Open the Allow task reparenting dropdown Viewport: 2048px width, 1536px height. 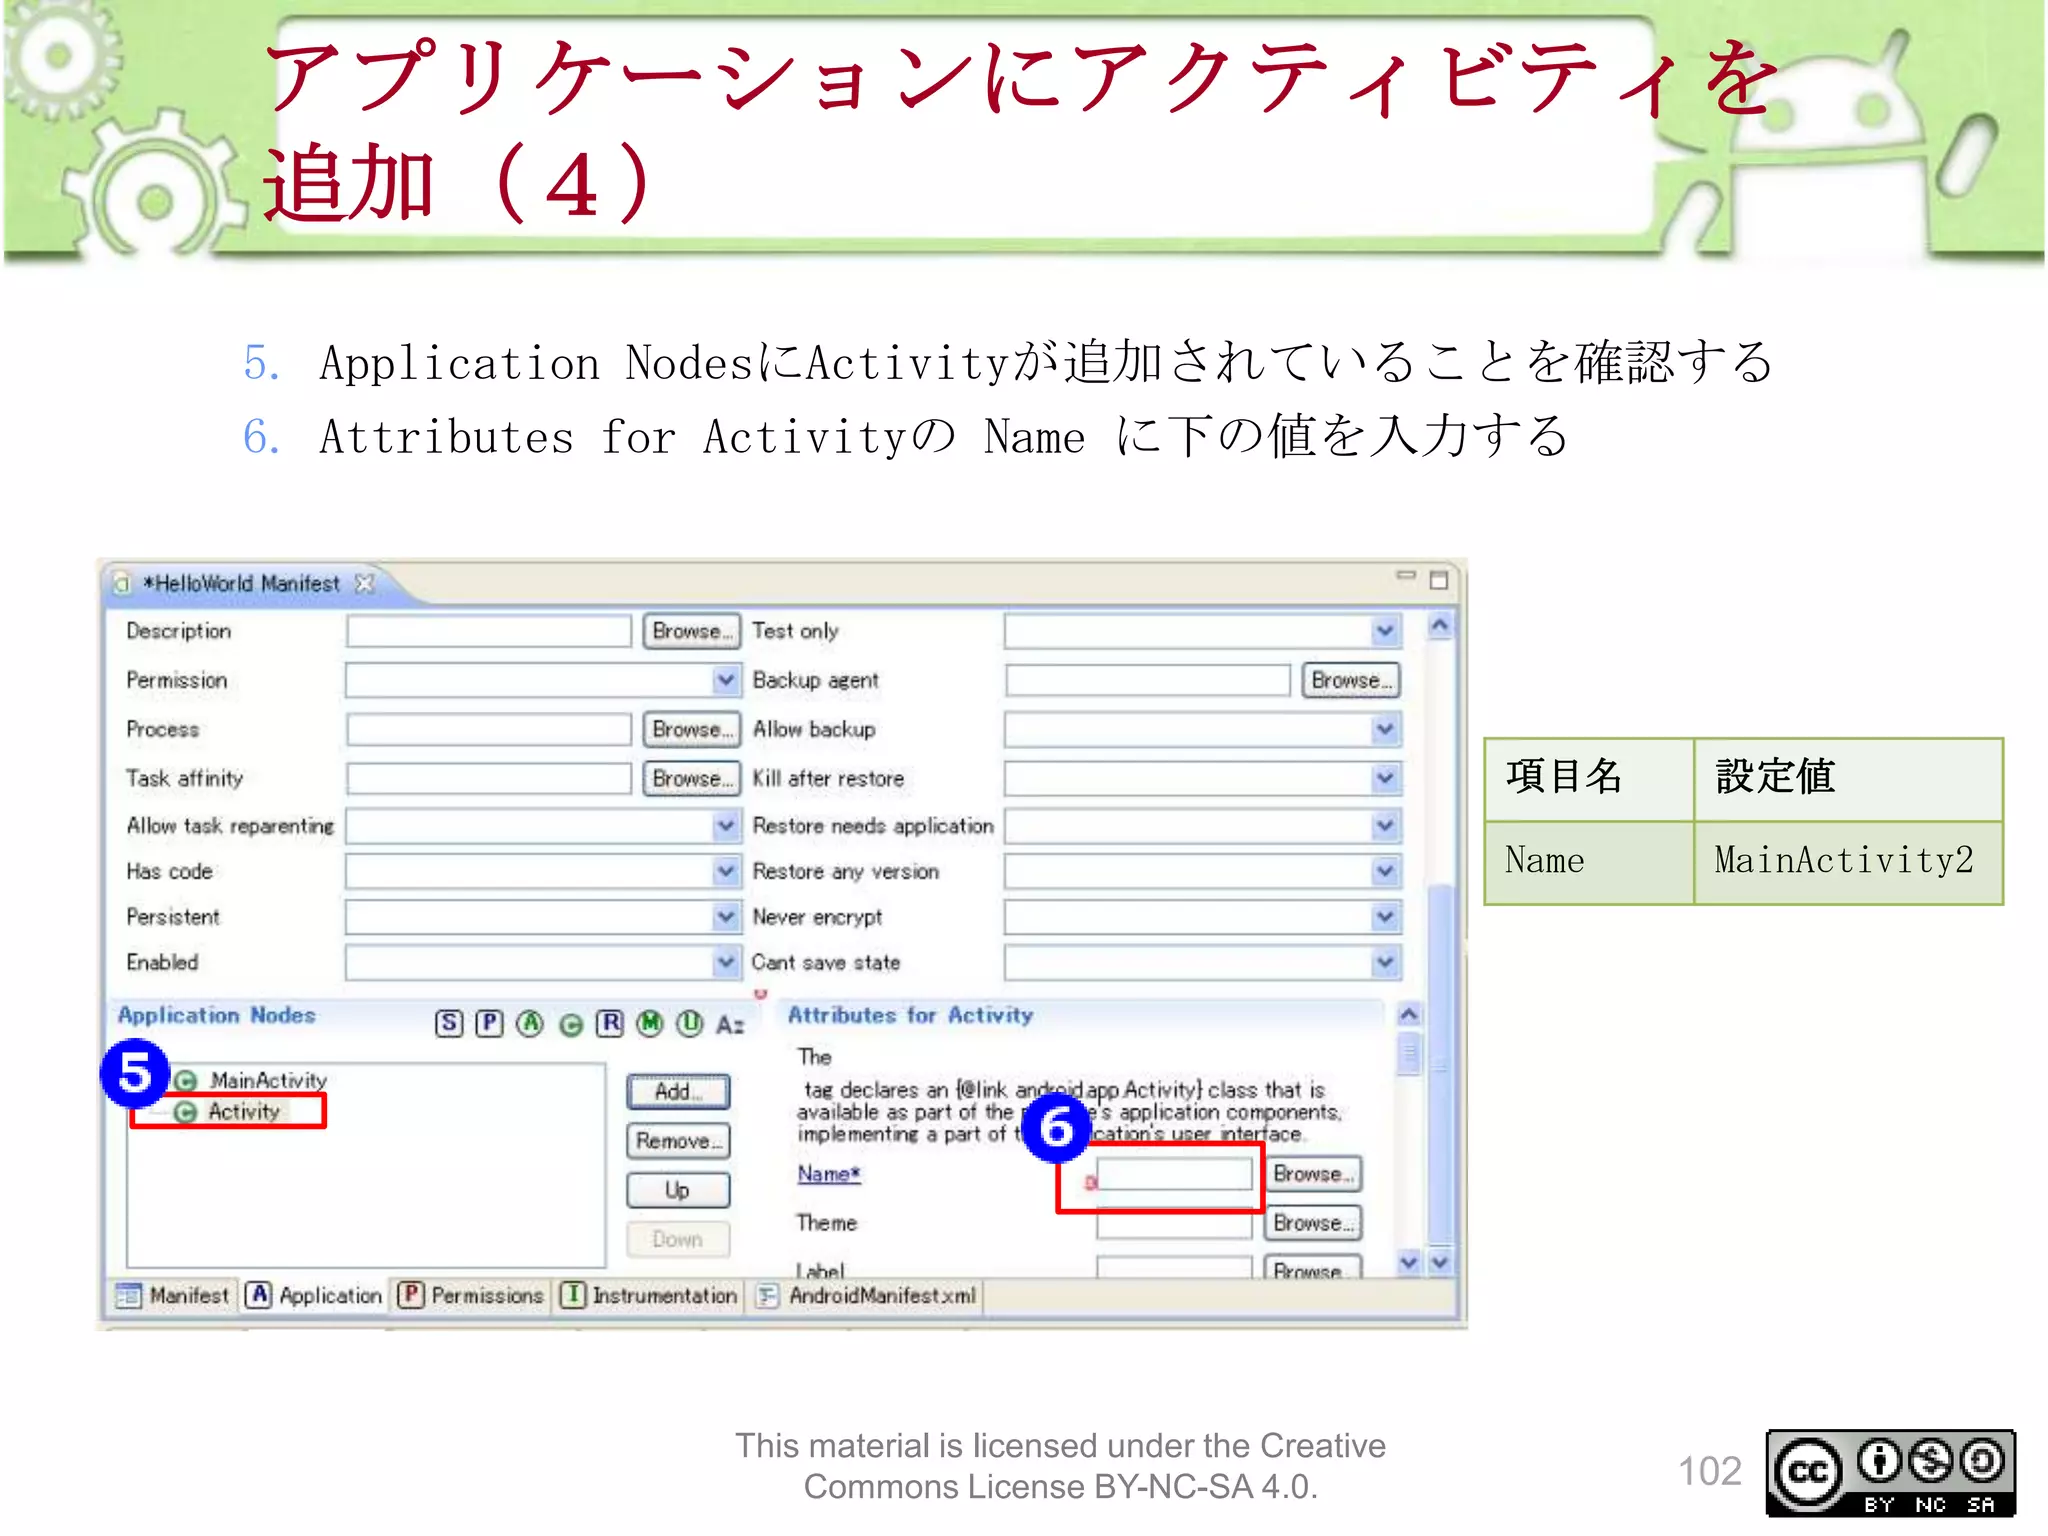click(x=726, y=826)
